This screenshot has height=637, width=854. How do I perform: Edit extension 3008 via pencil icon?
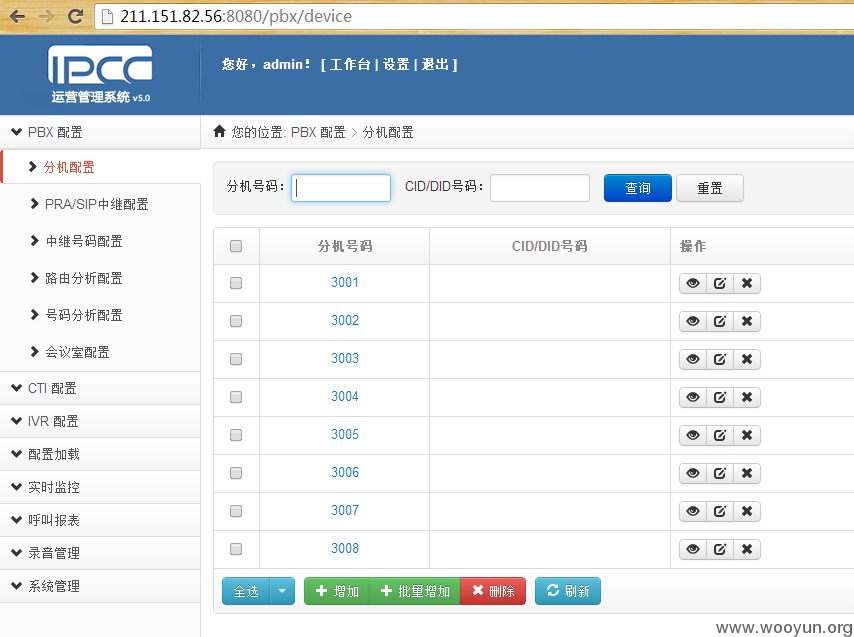tap(720, 549)
